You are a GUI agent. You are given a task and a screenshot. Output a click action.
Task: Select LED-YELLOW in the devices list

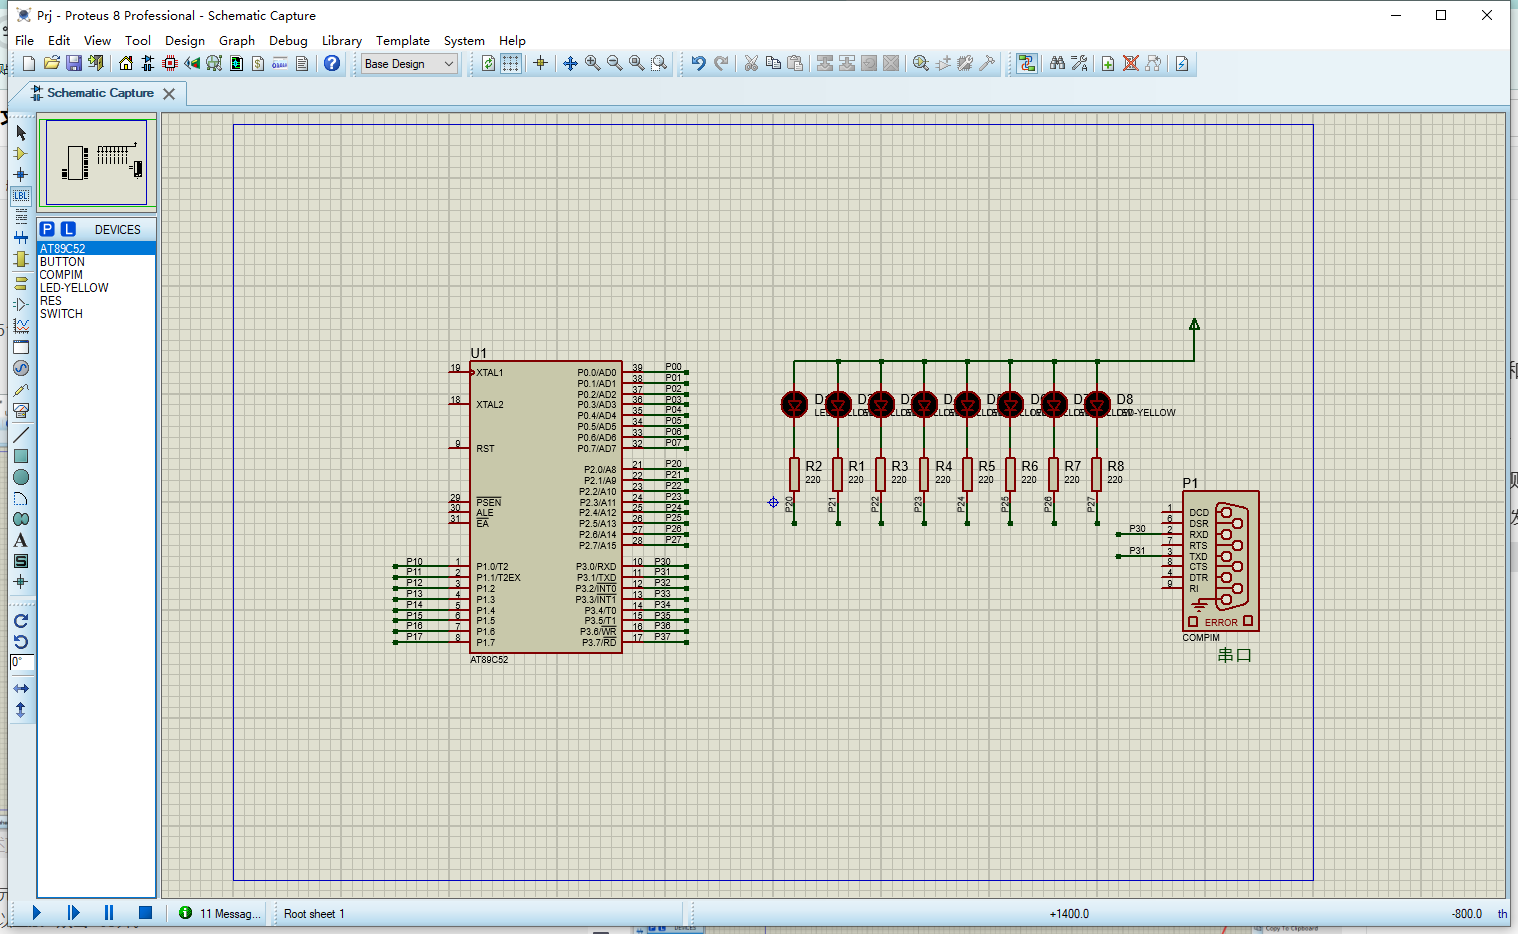[x=96, y=287]
